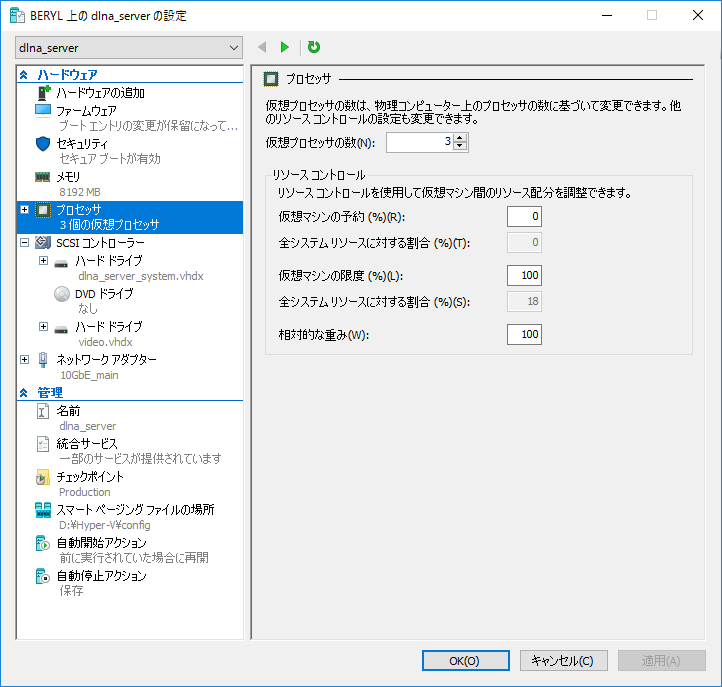This screenshot has height=687, width=722.
Task: Click the DVD ドライブ disc icon
Action: (x=62, y=294)
